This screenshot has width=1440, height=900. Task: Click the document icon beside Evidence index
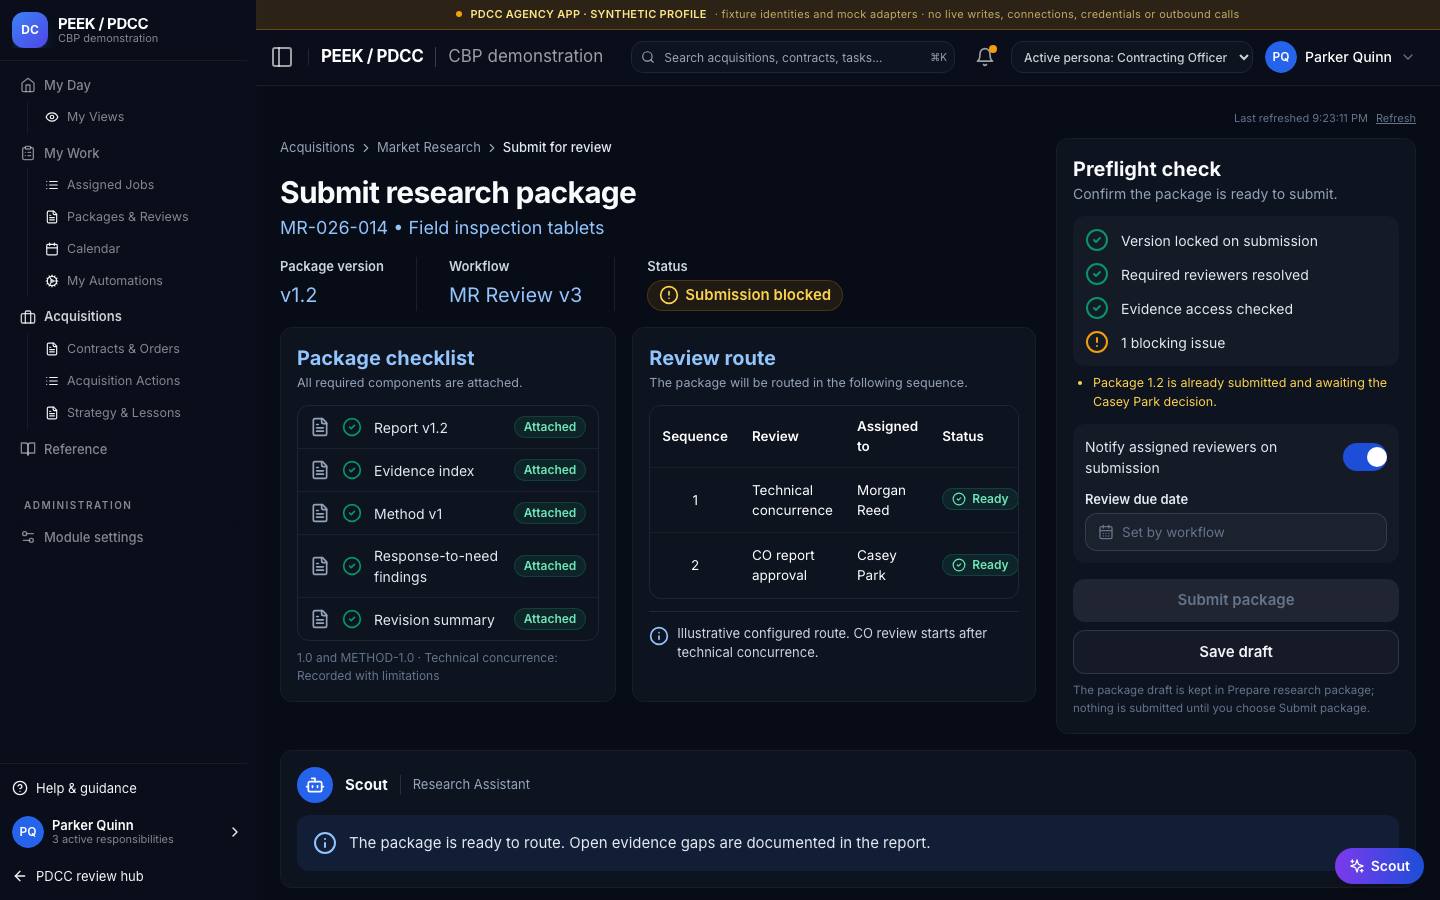pyautogui.click(x=320, y=470)
